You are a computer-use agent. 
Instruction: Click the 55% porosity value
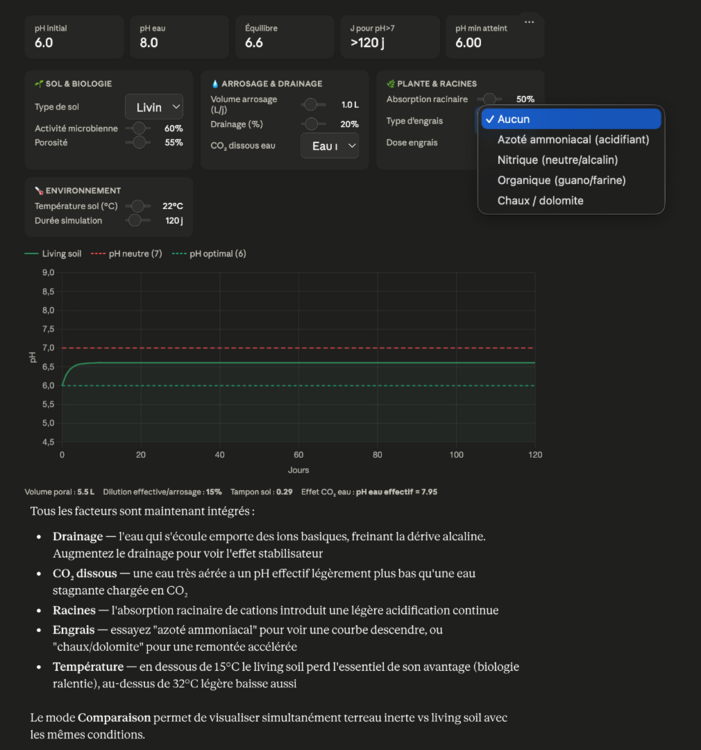pyautogui.click(x=174, y=143)
